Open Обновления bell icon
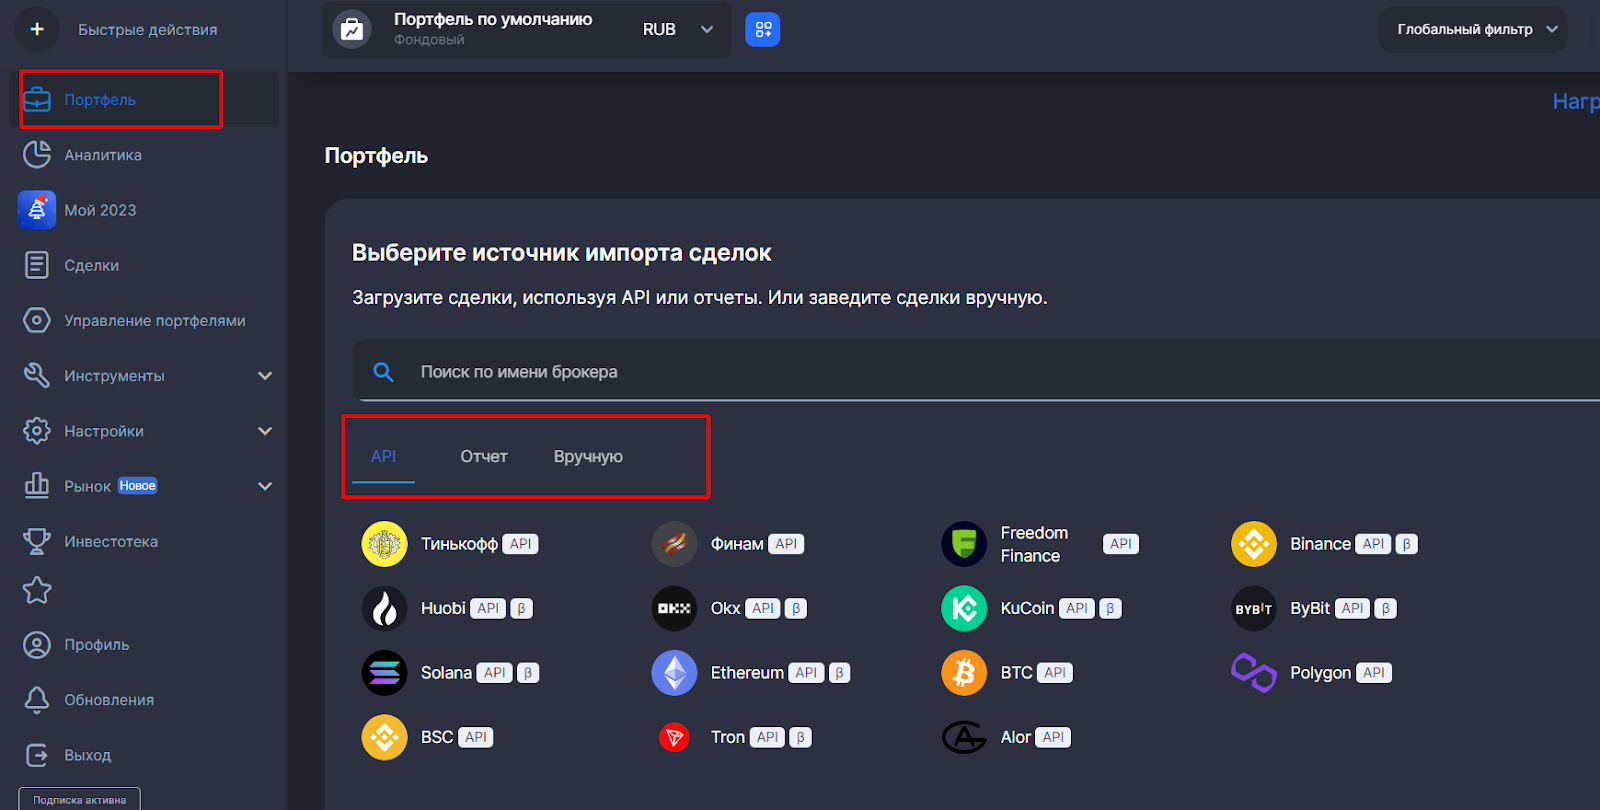1600x810 pixels. click(x=37, y=700)
